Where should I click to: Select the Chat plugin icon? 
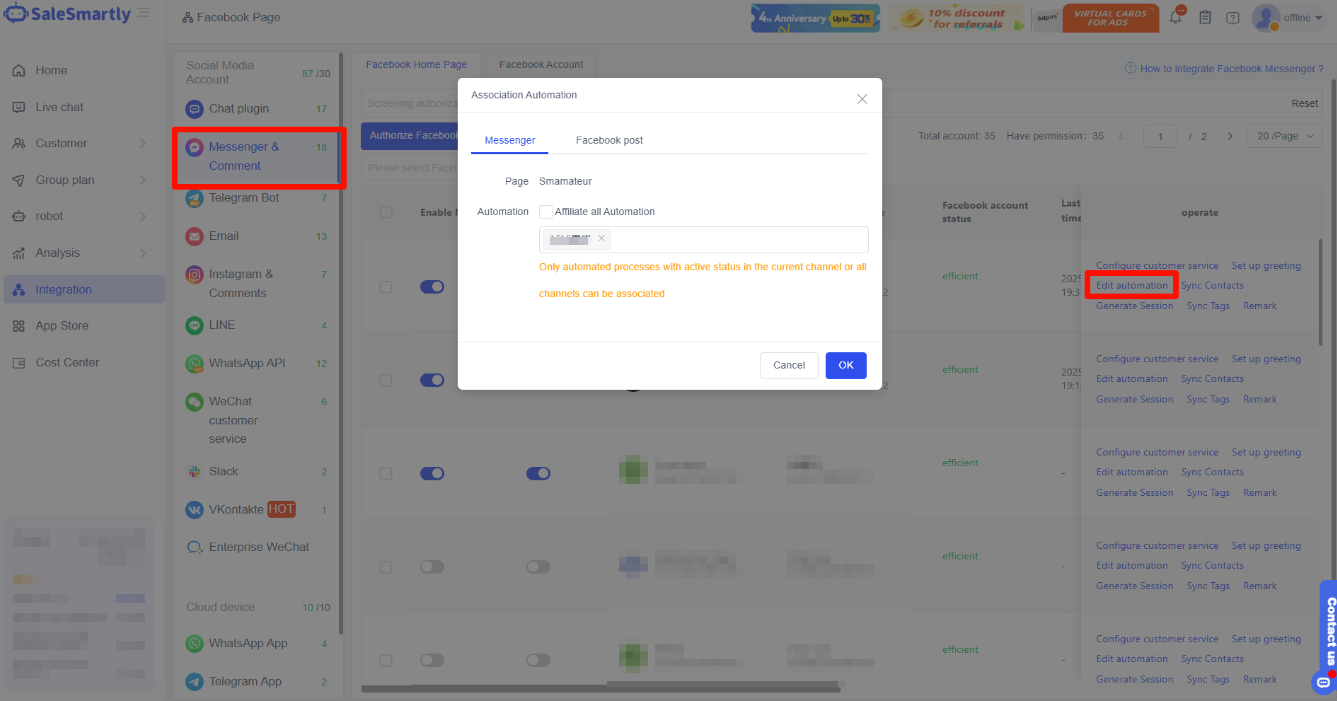(x=194, y=109)
